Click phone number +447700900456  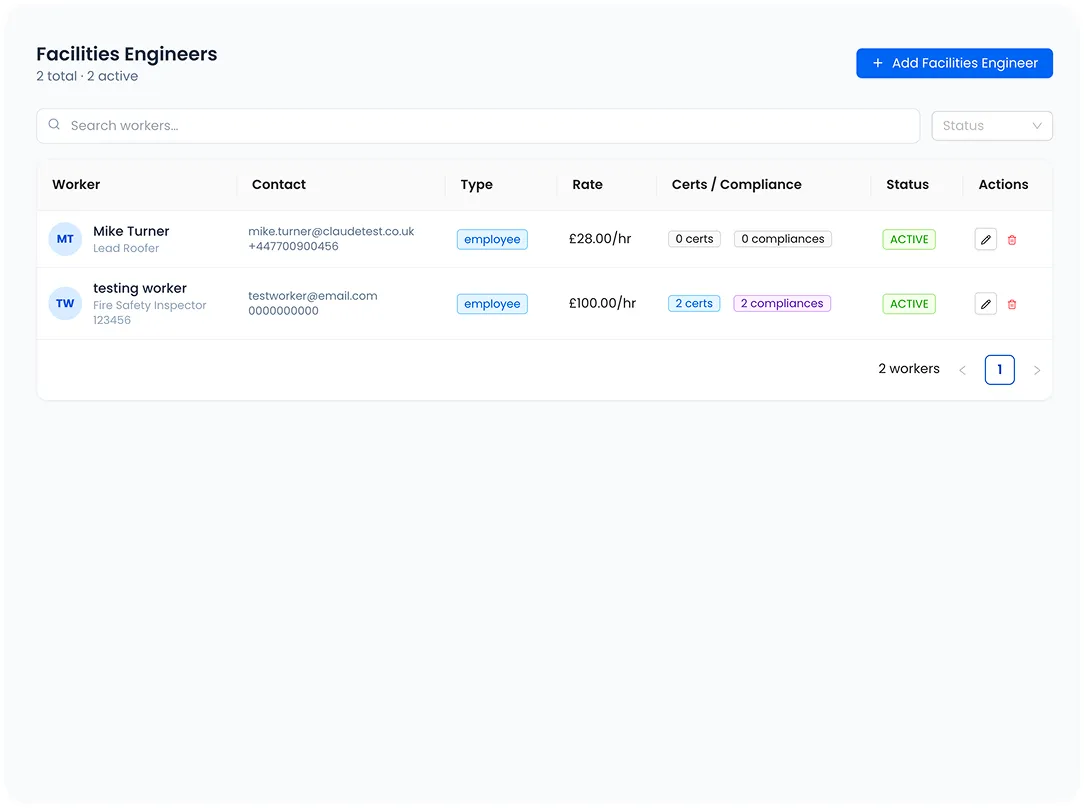pyautogui.click(x=293, y=246)
